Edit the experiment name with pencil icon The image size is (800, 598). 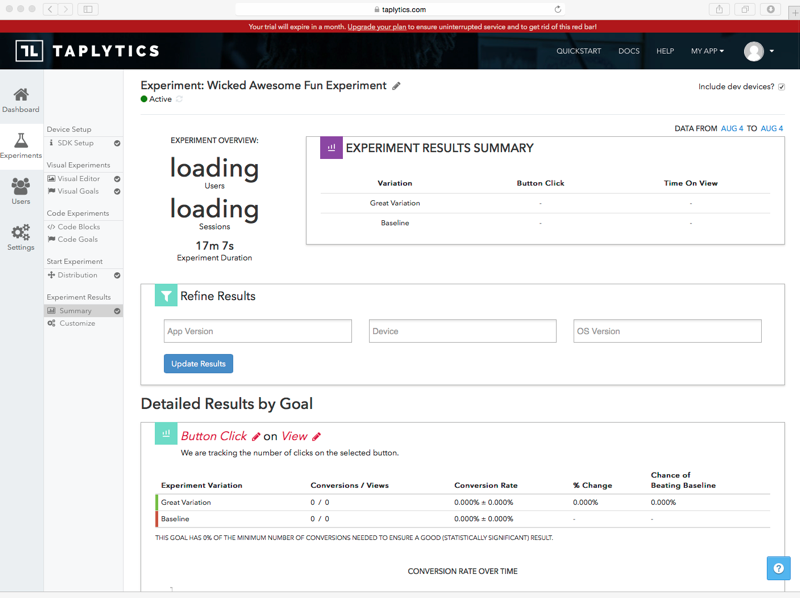(x=396, y=86)
